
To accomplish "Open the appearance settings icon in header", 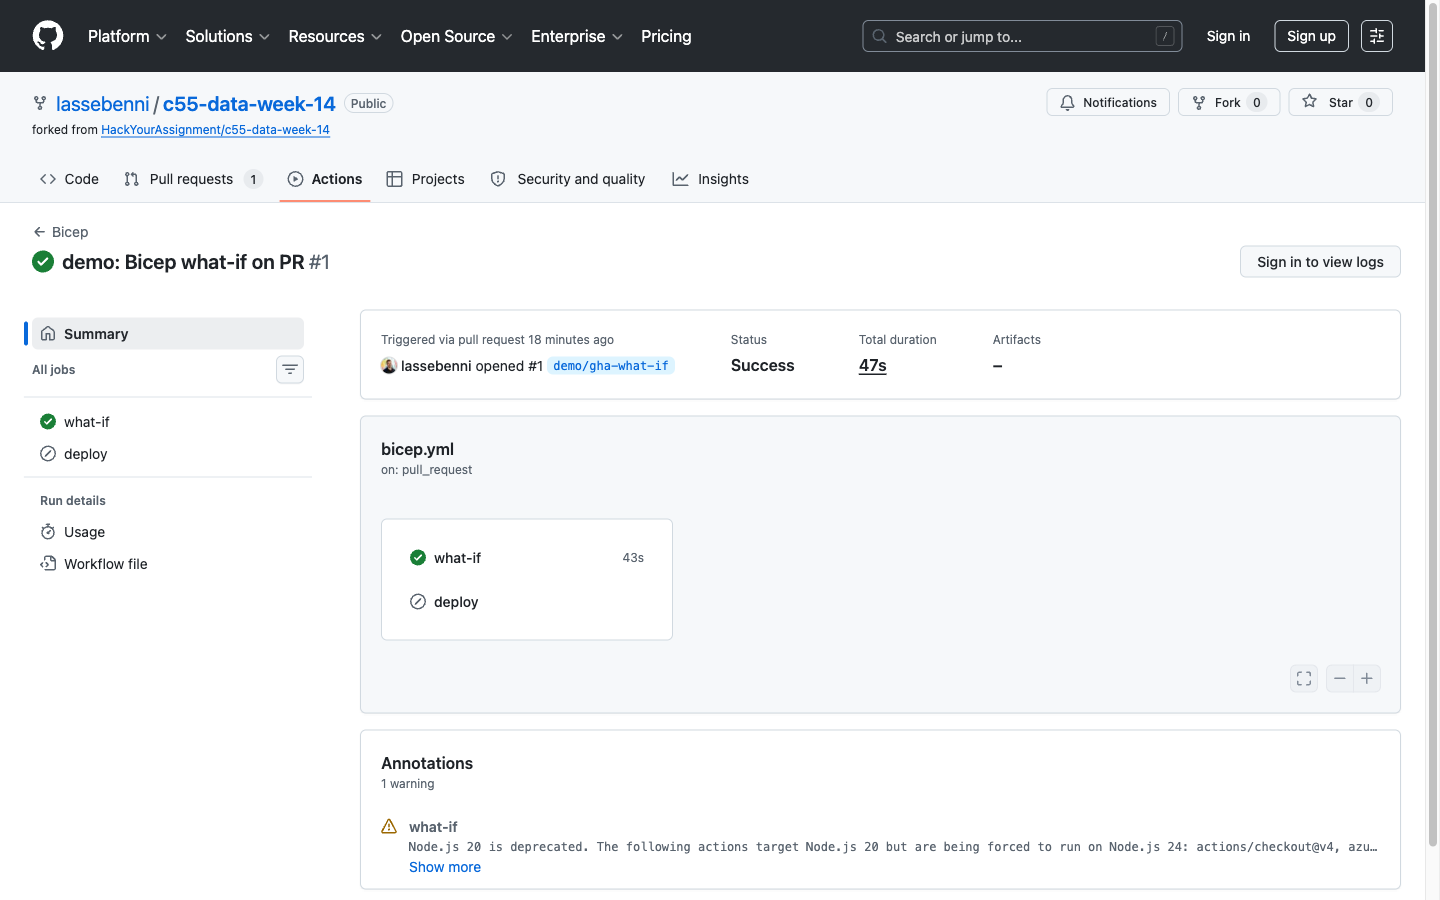I will point(1377,36).
